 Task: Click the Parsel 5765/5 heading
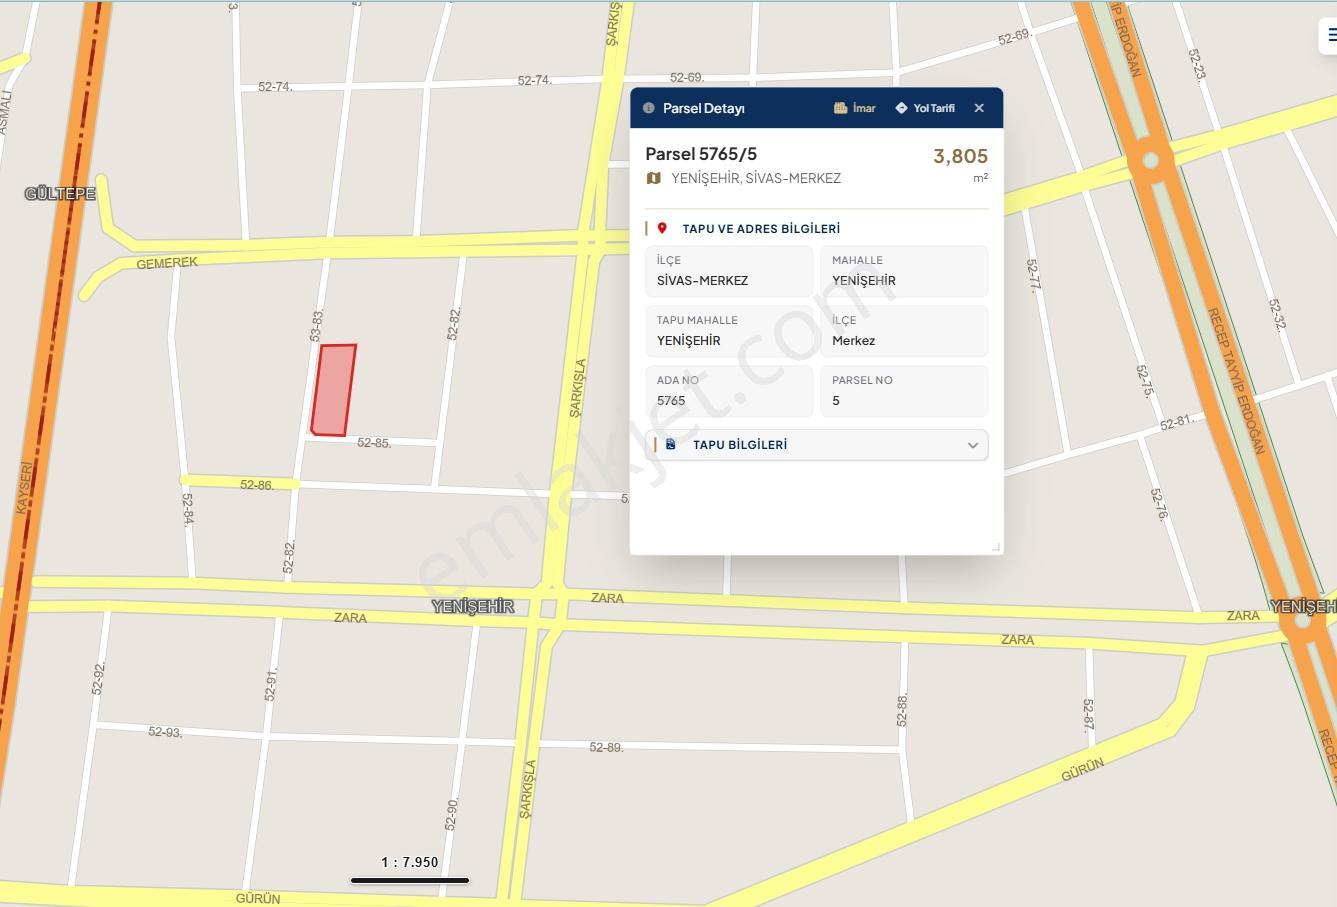(x=701, y=154)
